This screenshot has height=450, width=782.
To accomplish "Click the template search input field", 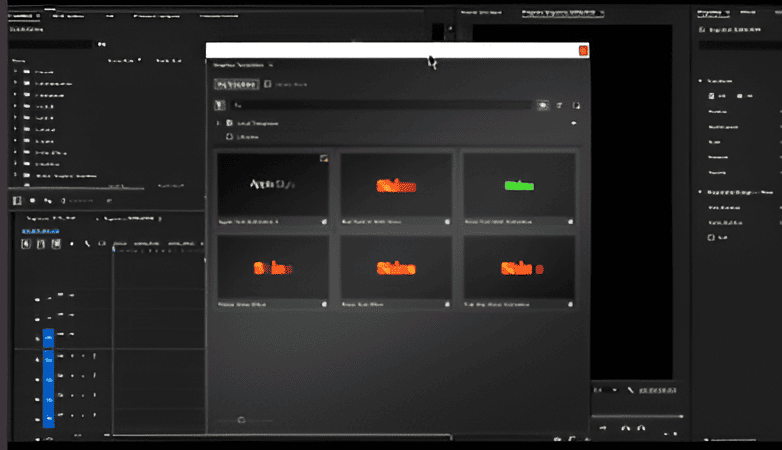I will coord(380,104).
